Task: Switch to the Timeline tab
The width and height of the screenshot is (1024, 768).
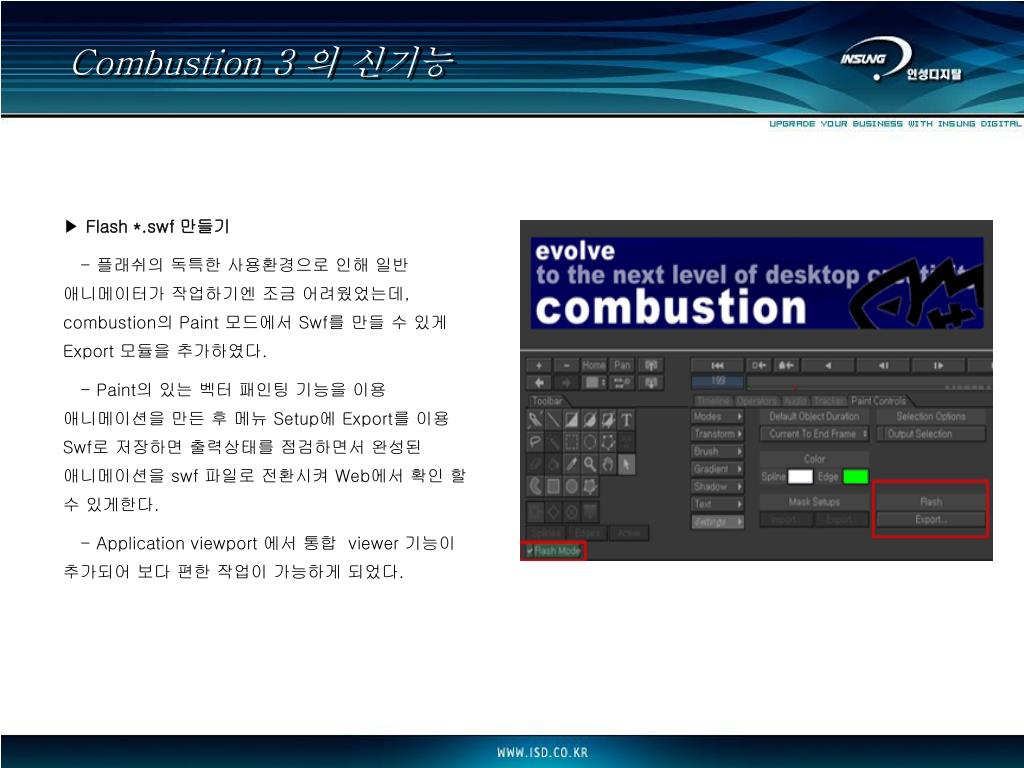Action: [713, 401]
